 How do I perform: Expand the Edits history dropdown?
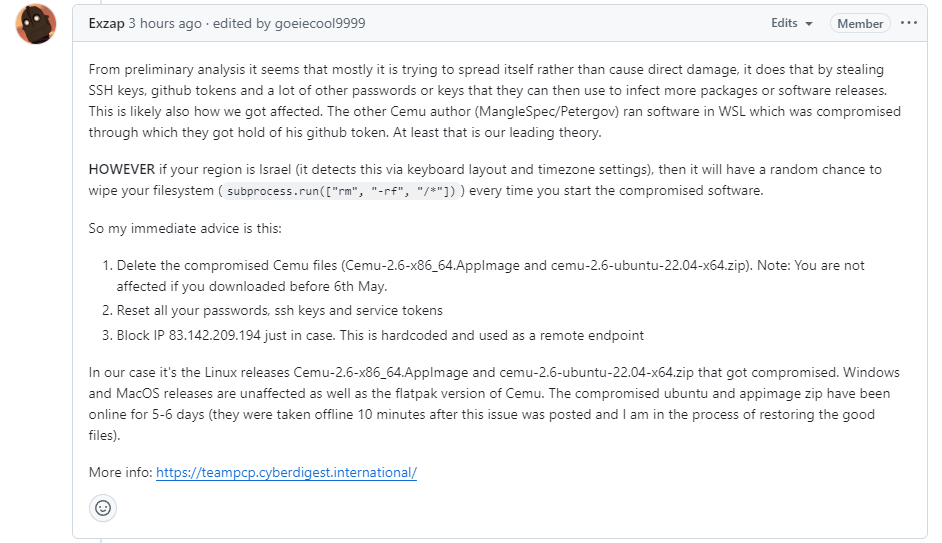(792, 23)
